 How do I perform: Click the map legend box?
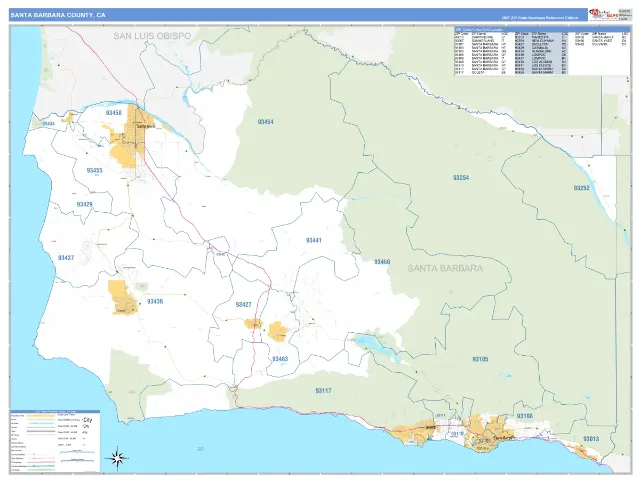[55, 441]
